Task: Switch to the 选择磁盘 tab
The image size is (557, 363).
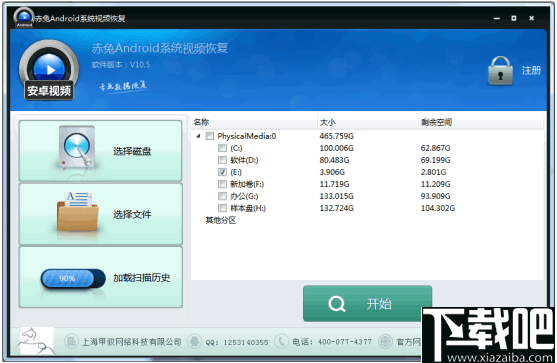Action: click(101, 151)
